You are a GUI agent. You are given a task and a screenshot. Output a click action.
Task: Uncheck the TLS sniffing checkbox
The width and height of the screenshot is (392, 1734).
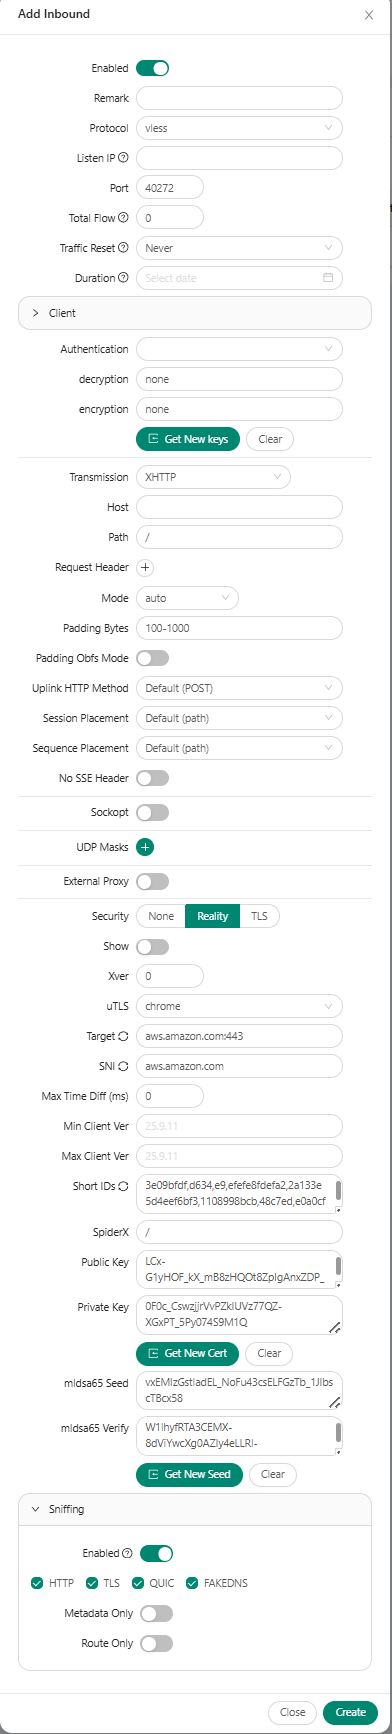(92, 1583)
